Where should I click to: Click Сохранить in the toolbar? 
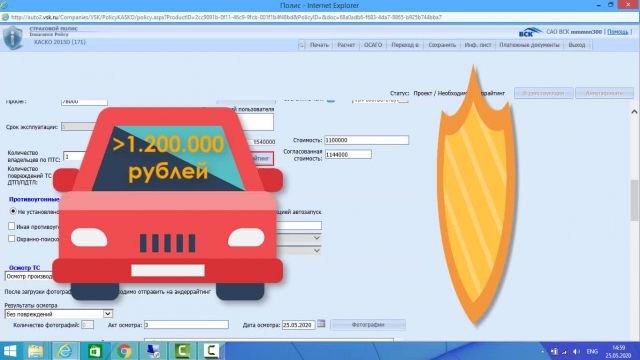click(442, 45)
